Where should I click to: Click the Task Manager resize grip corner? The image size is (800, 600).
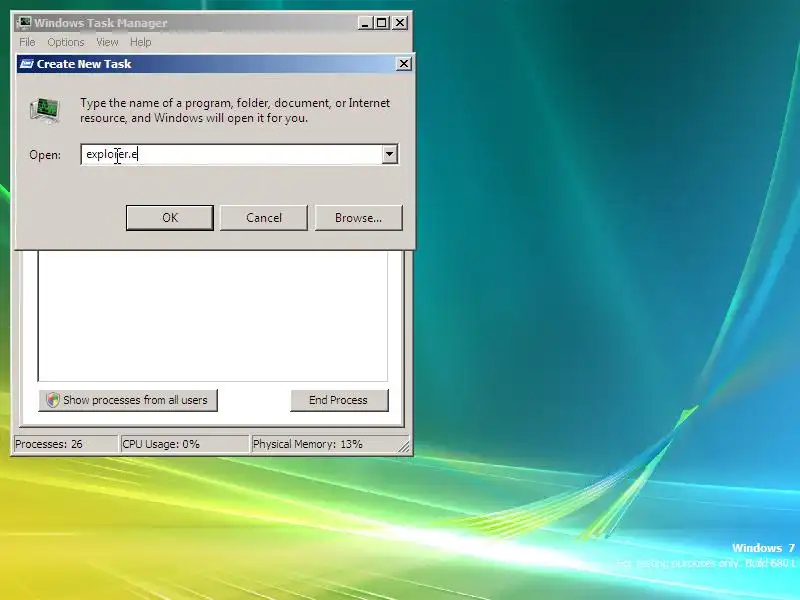pos(404,447)
